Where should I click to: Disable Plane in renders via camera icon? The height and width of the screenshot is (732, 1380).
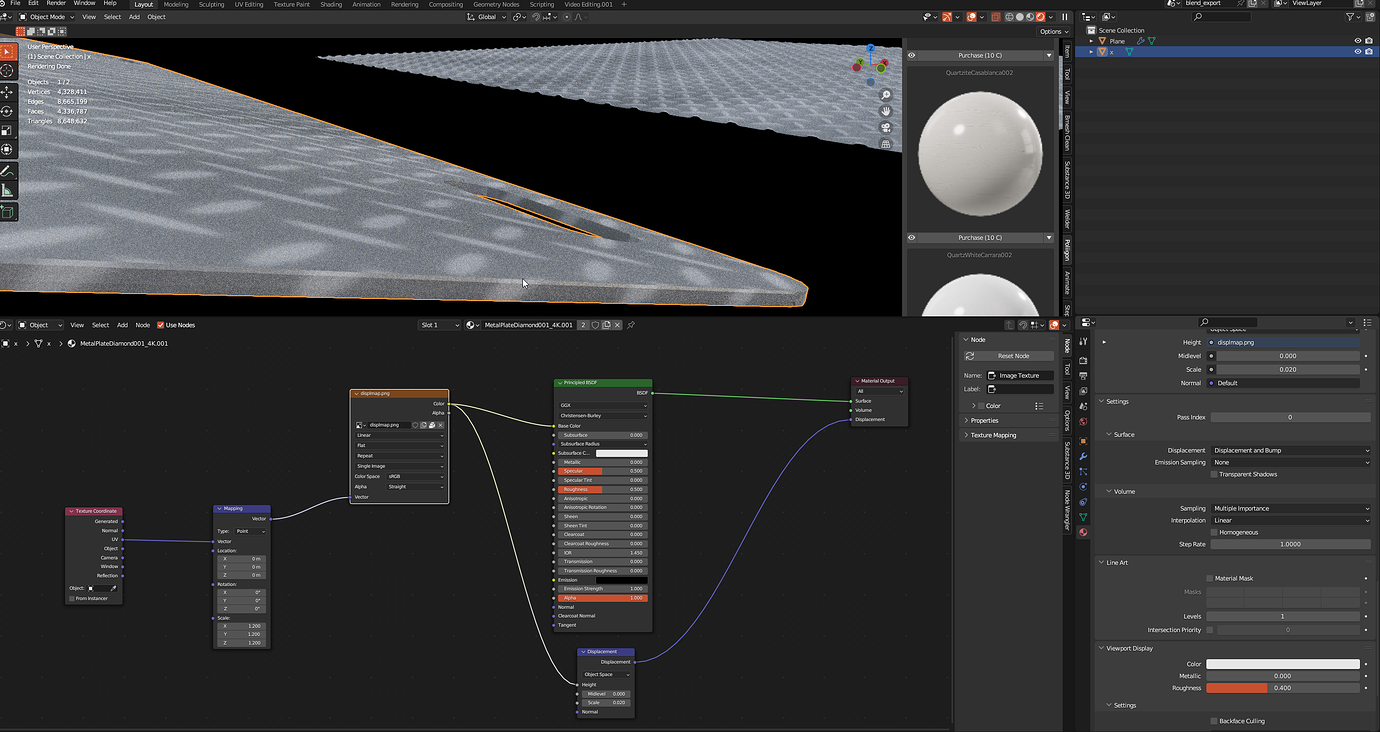point(1369,41)
